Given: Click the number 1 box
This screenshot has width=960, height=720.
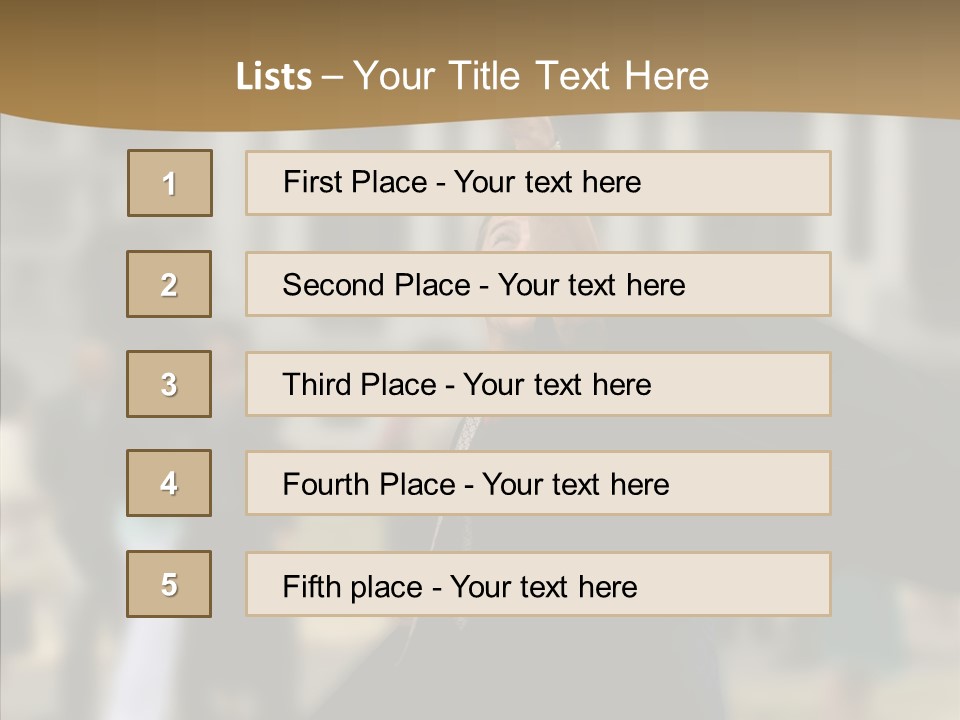Looking at the screenshot, I should coord(170,183).
